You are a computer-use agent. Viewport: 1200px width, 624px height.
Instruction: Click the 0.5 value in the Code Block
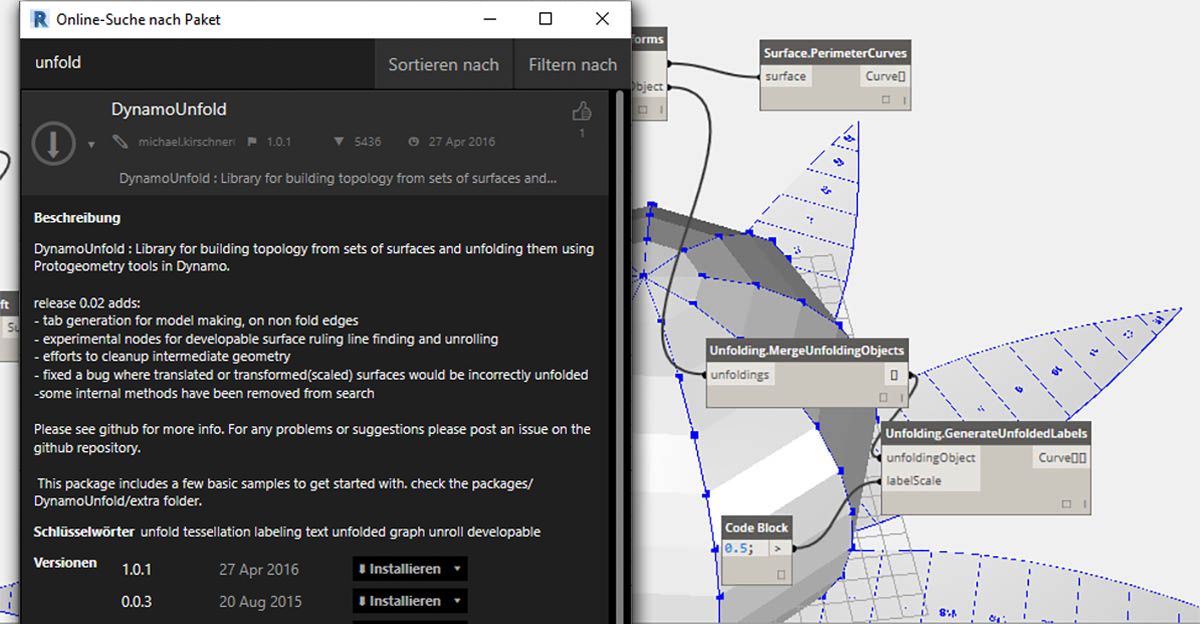pos(739,548)
